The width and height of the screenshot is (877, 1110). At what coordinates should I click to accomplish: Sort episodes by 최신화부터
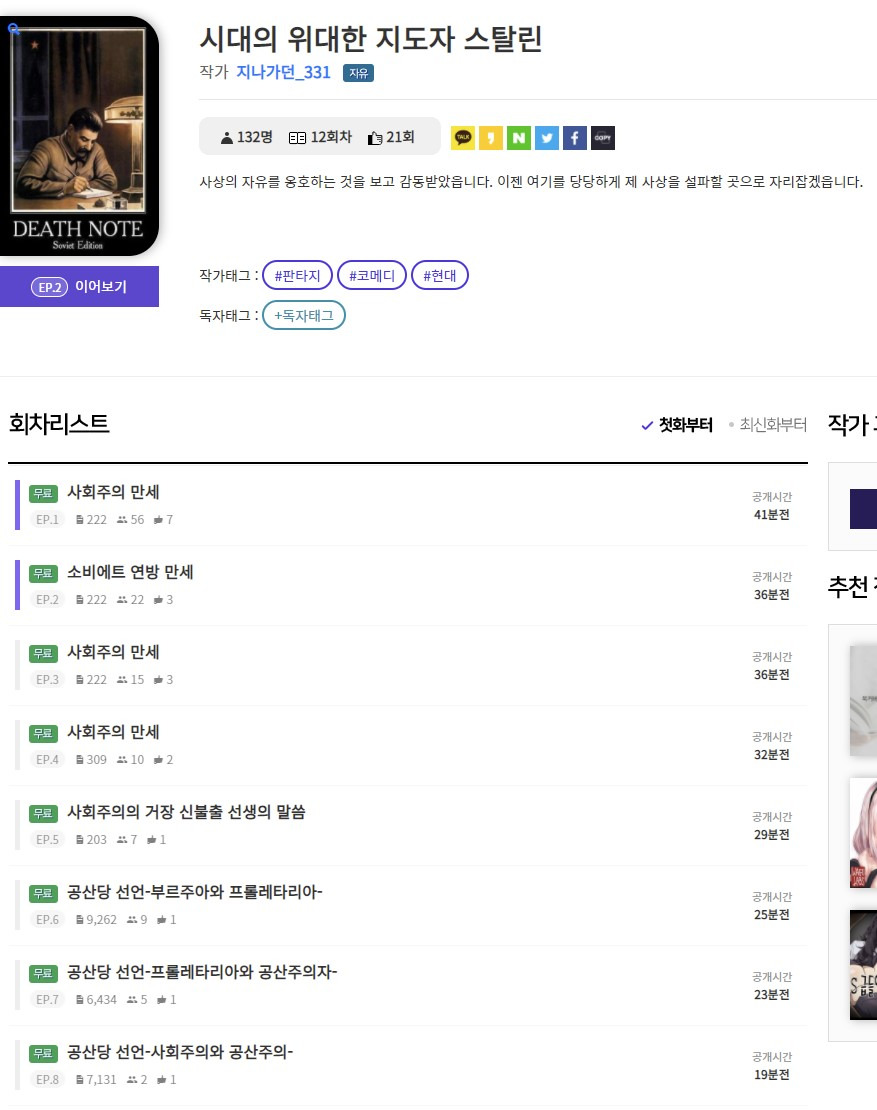[x=768, y=425]
